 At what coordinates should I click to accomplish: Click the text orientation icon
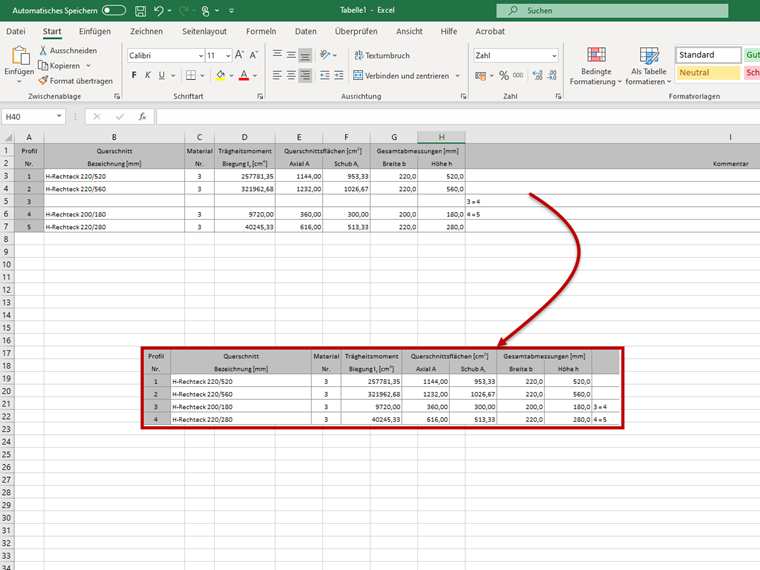point(325,55)
